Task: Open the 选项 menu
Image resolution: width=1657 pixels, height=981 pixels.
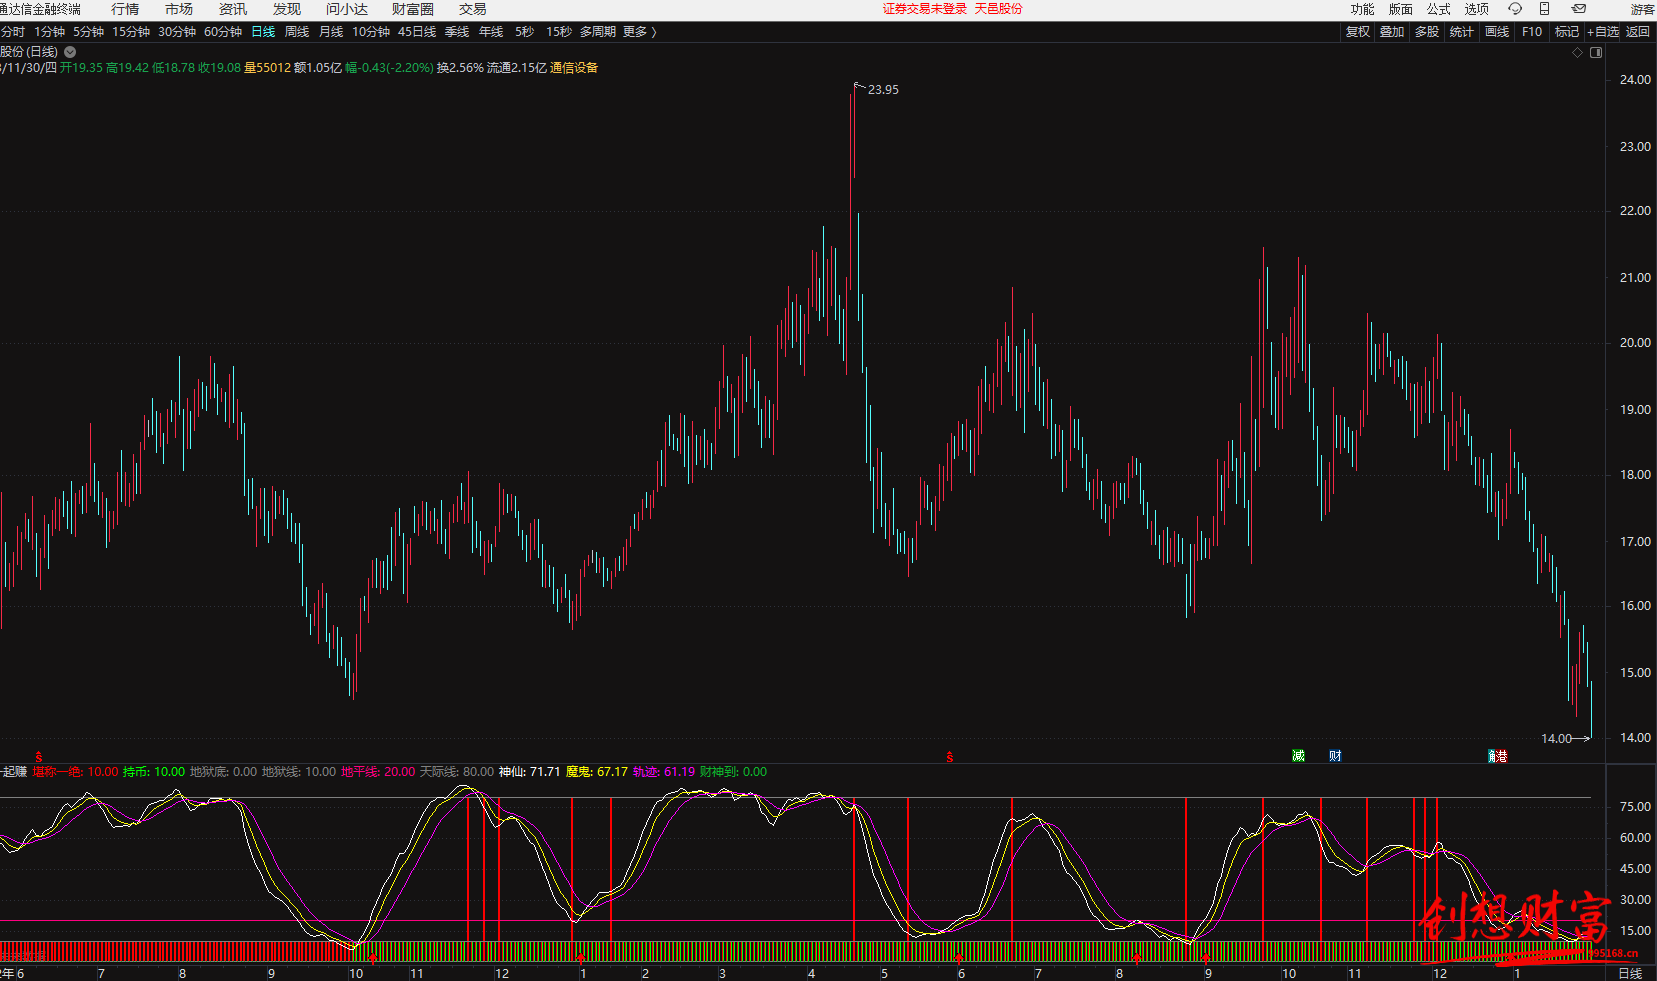Action: (x=1477, y=9)
